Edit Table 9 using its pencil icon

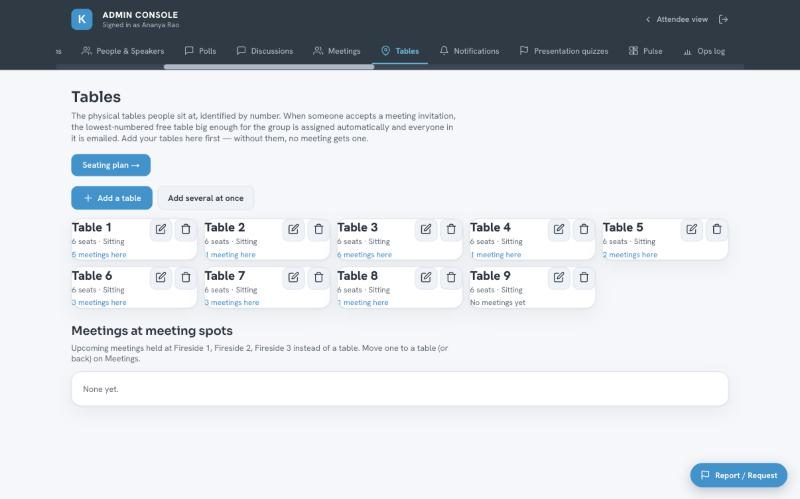[559, 277]
